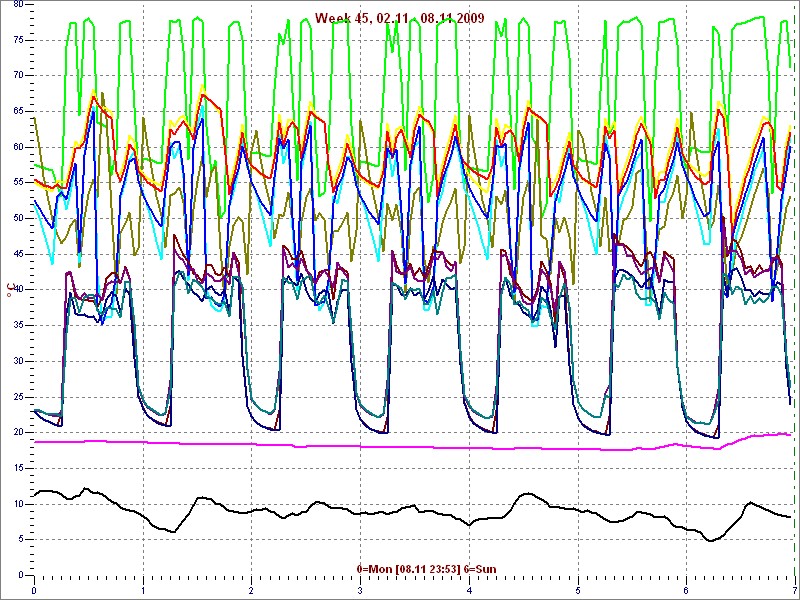The image size is (800, 600).
Task: Select day 4 tick label on horizontal axis
Action: point(469,590)
